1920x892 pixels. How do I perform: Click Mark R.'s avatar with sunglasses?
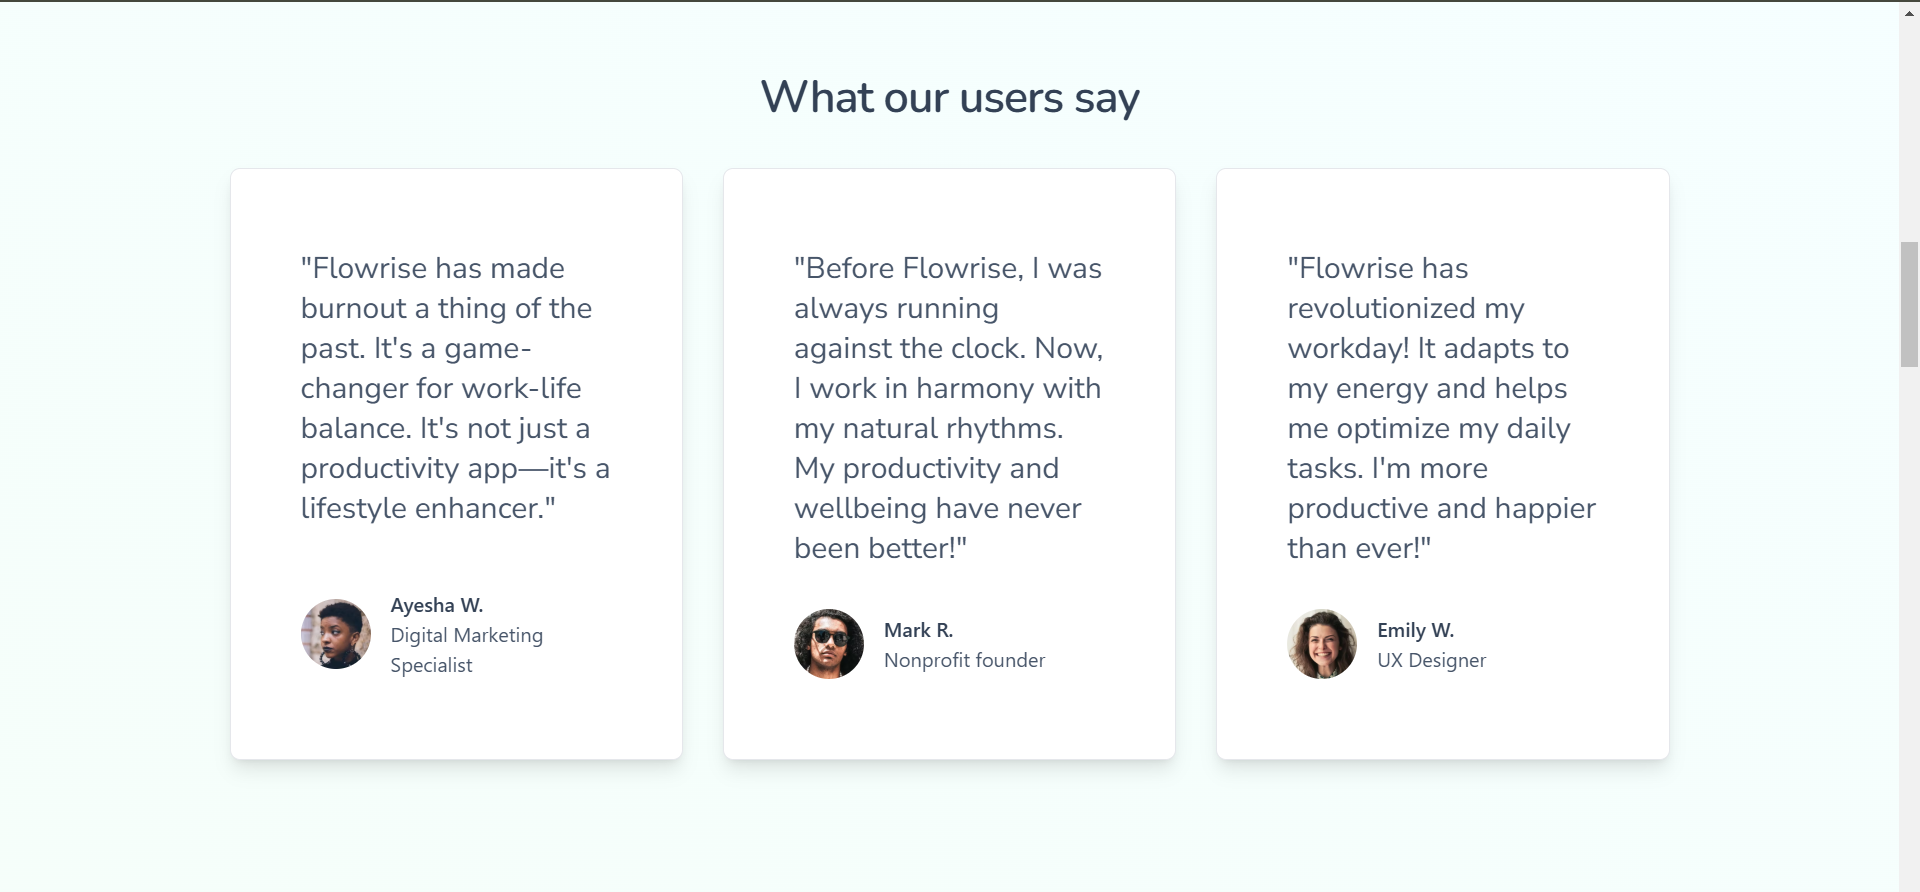(x=829, y=644)
